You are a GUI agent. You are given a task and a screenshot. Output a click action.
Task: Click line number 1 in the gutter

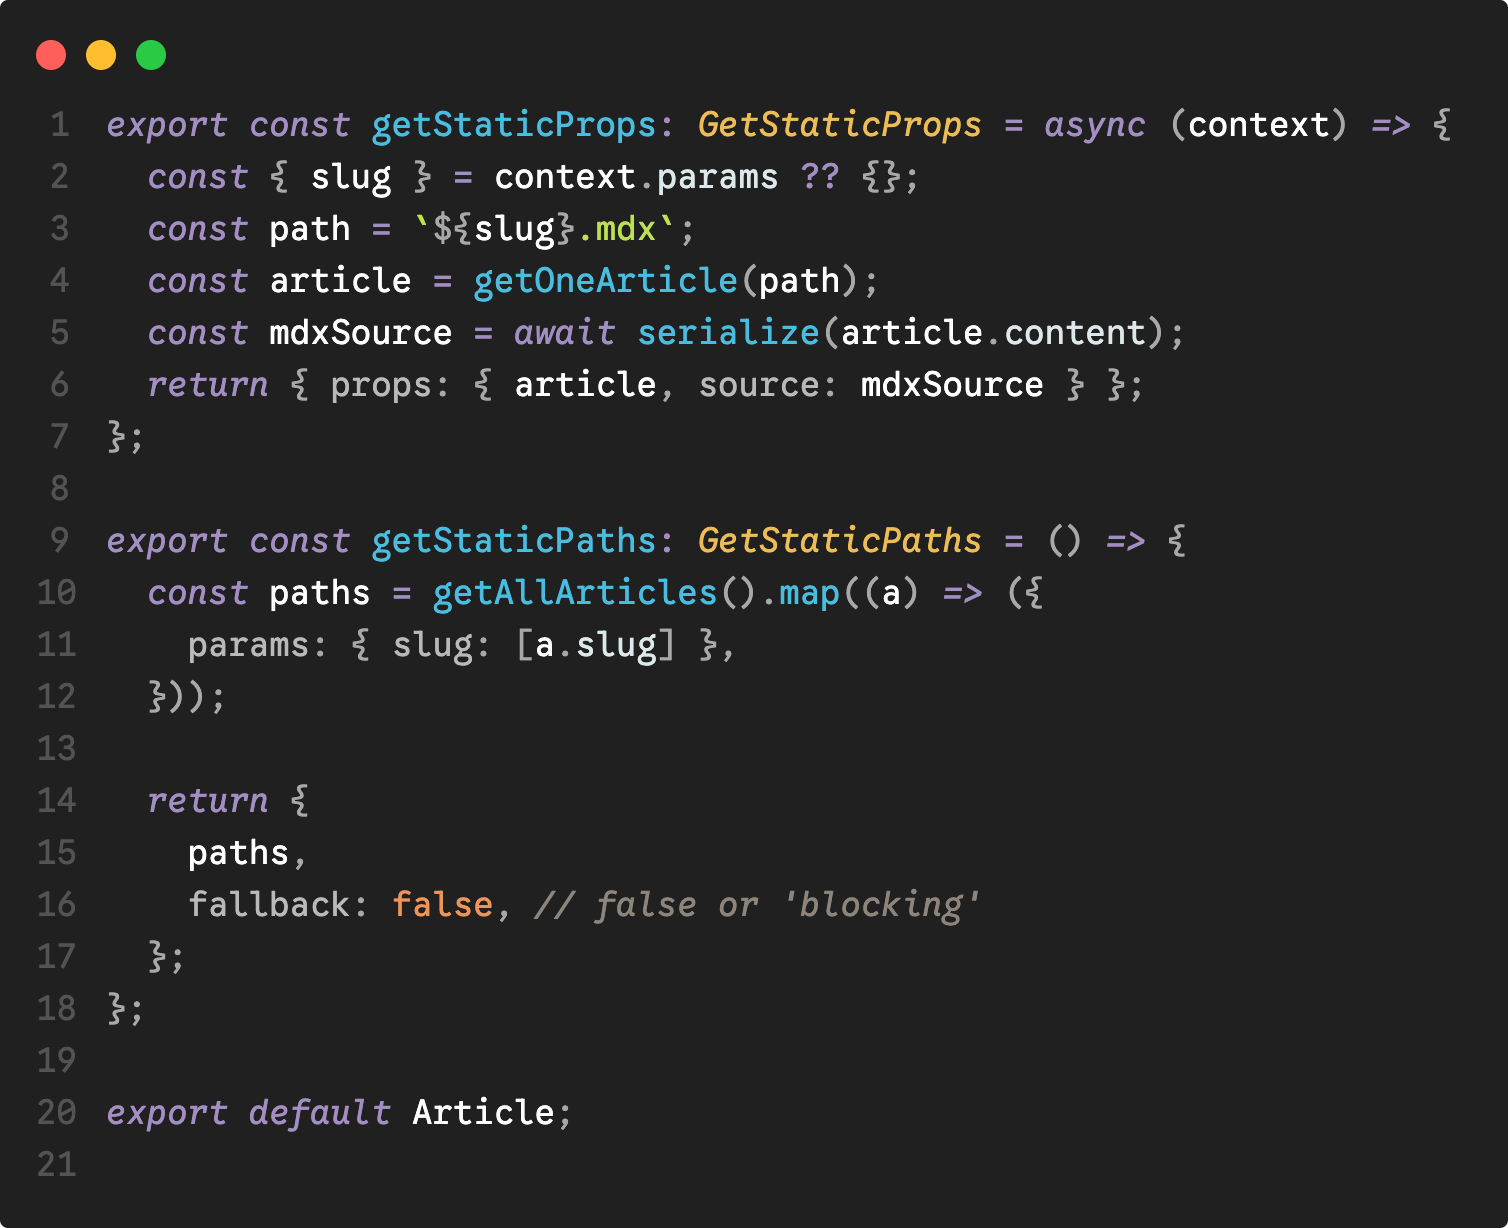60,125
